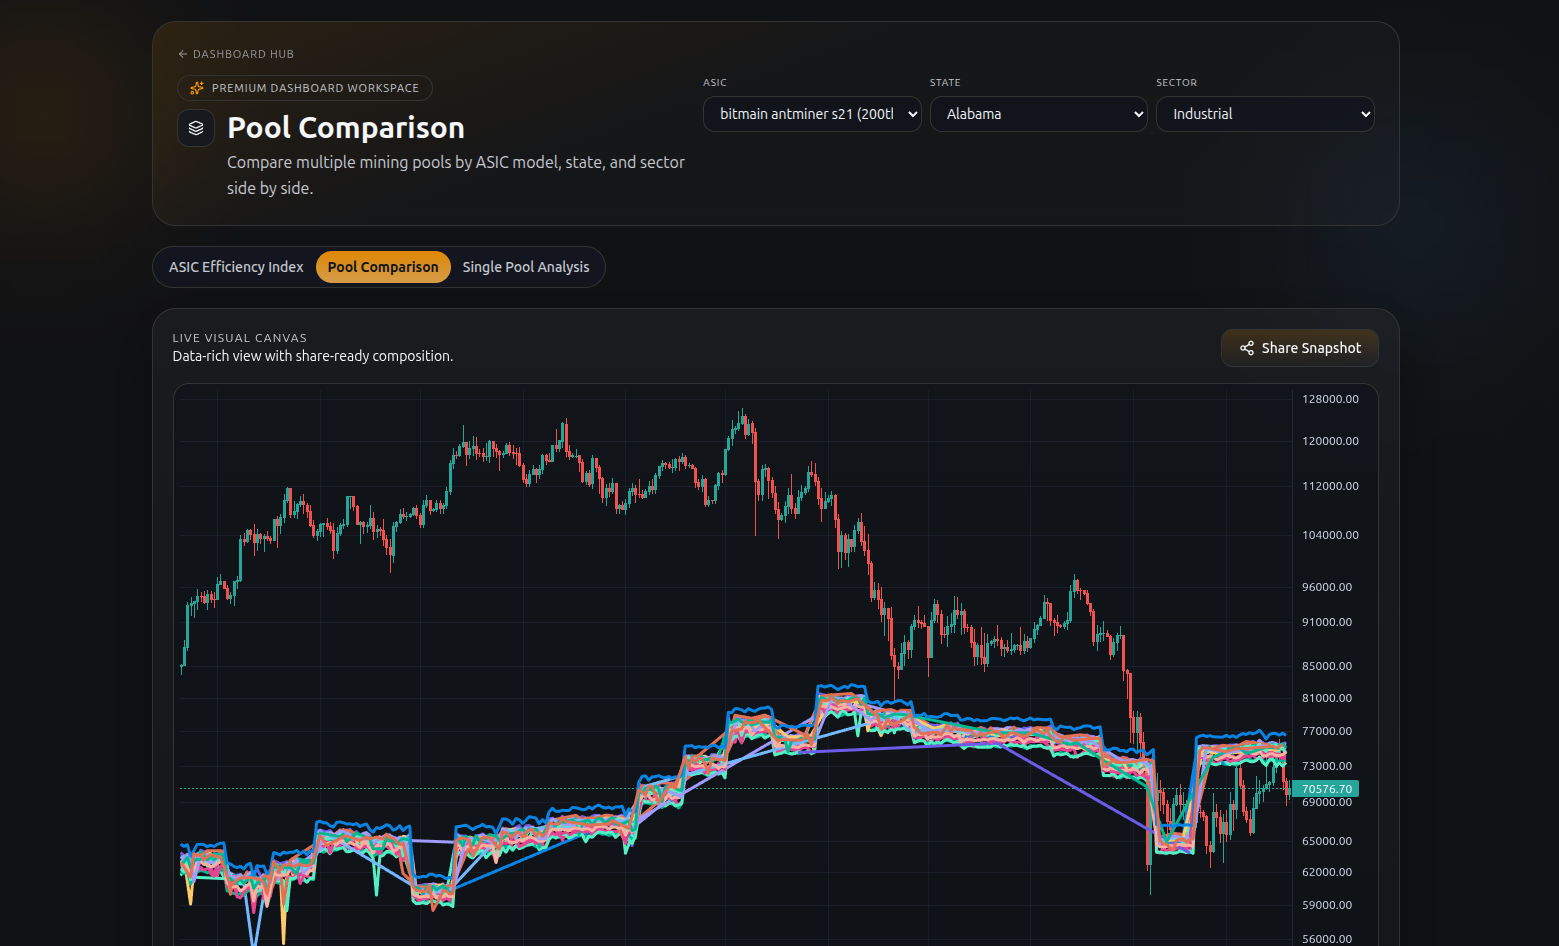Open the STATE dropdown showing Alabama

coord(1039,114)
